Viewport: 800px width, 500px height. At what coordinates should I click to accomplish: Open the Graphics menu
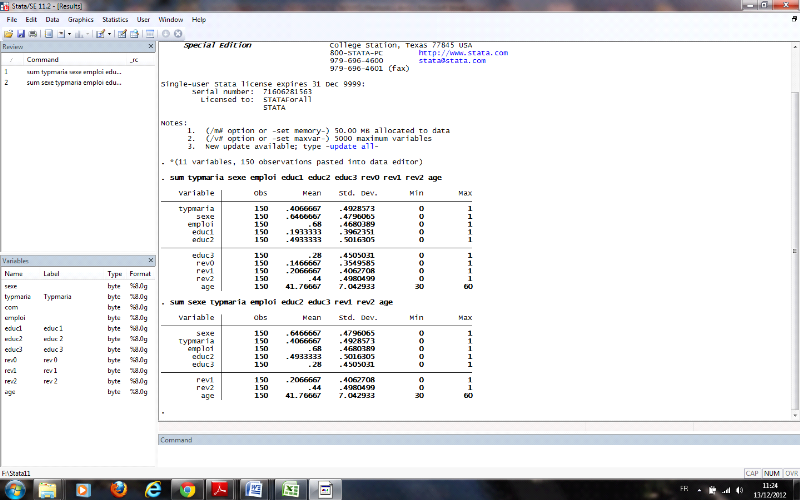click(x=81, y=20)
